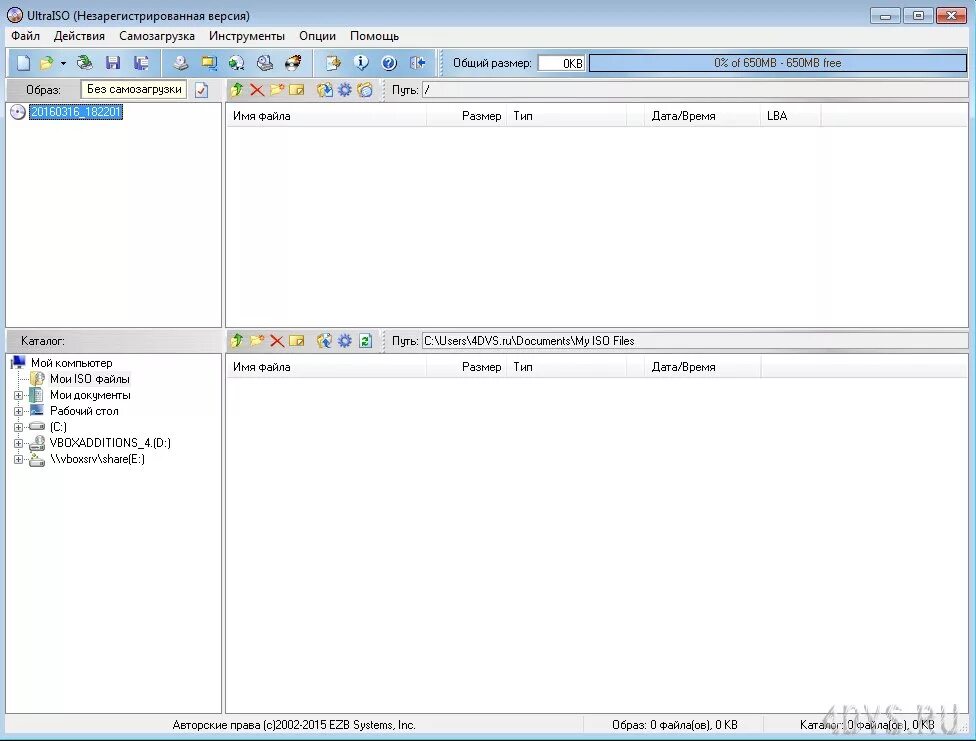This screenshot has width=976, height=741.
Task: Select Мои ISO файлы folder
Action: (90, 379)
